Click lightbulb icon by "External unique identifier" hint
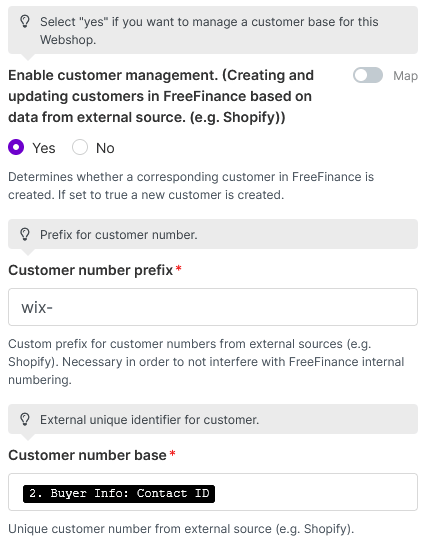This screenshot has width=424, height=540. [x=25, y=419]
